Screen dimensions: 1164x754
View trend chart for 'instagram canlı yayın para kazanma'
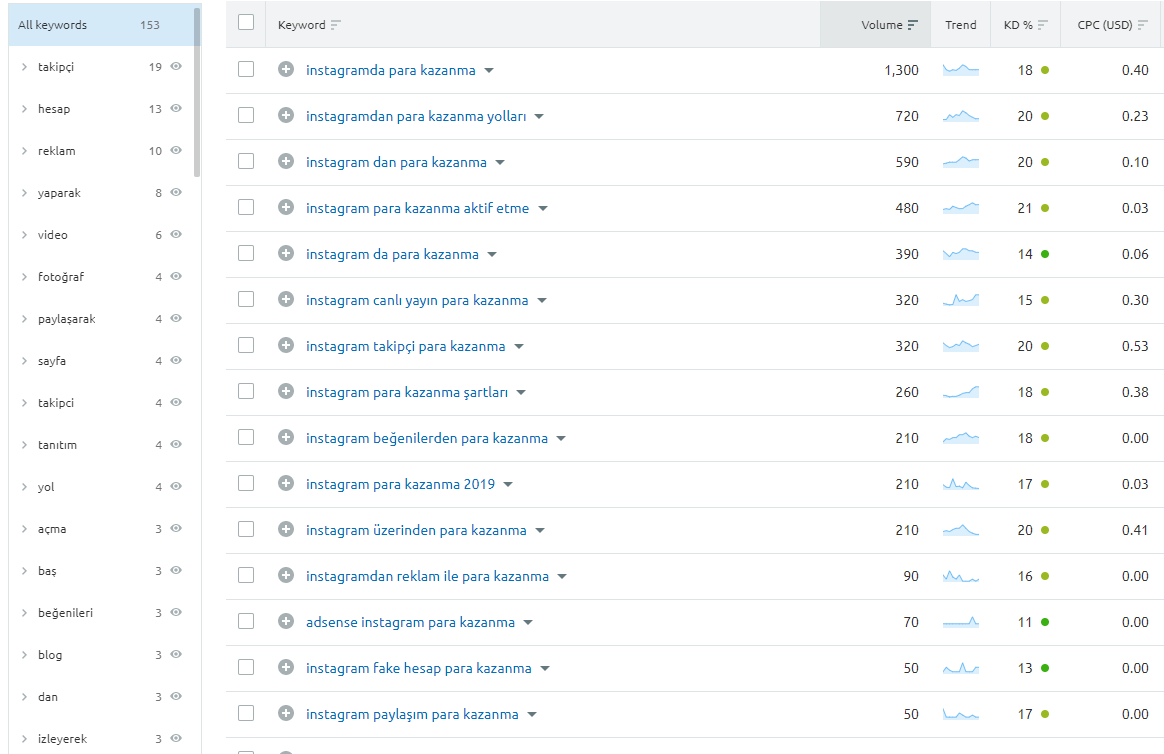click(x=961, y=300)
